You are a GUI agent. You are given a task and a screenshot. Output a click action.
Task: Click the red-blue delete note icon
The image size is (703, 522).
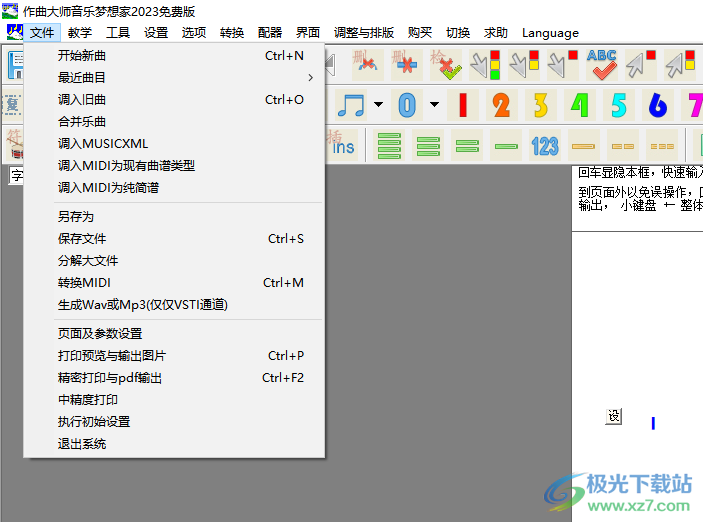coord(368,65)
